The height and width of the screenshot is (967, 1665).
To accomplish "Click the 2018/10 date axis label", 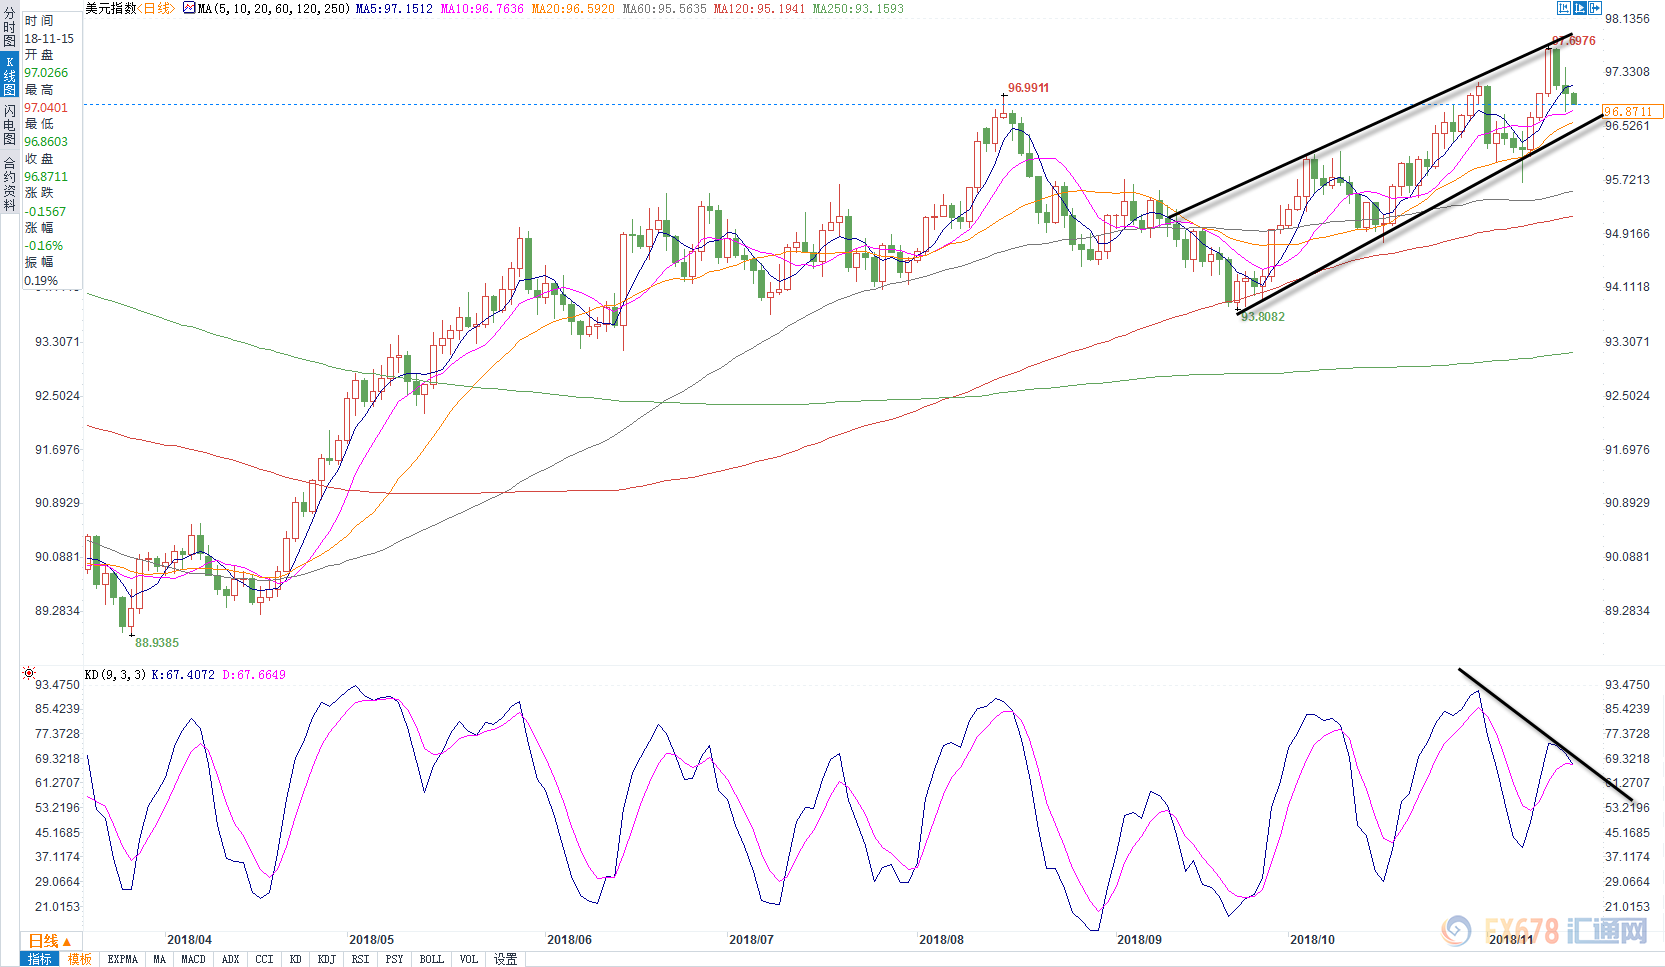I will (1312, 940).
